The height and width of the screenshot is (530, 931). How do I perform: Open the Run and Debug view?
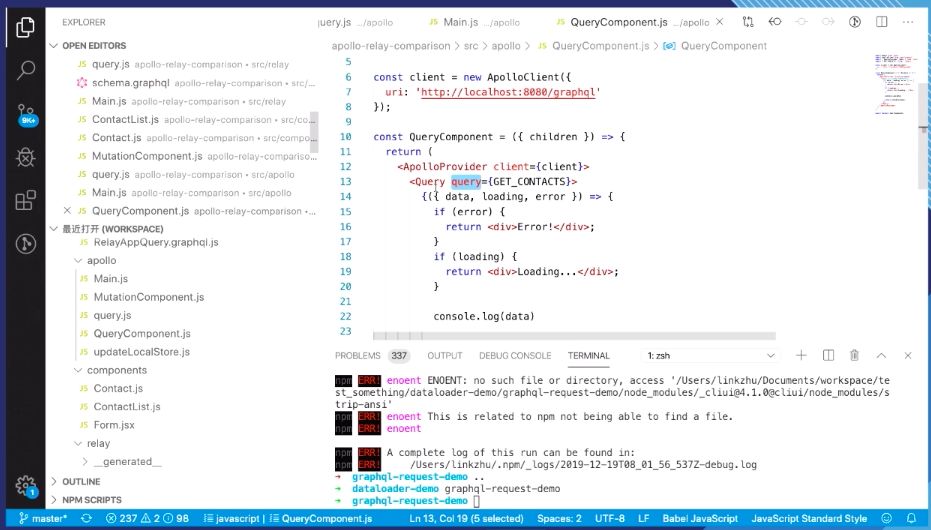(x=26, y=157)
